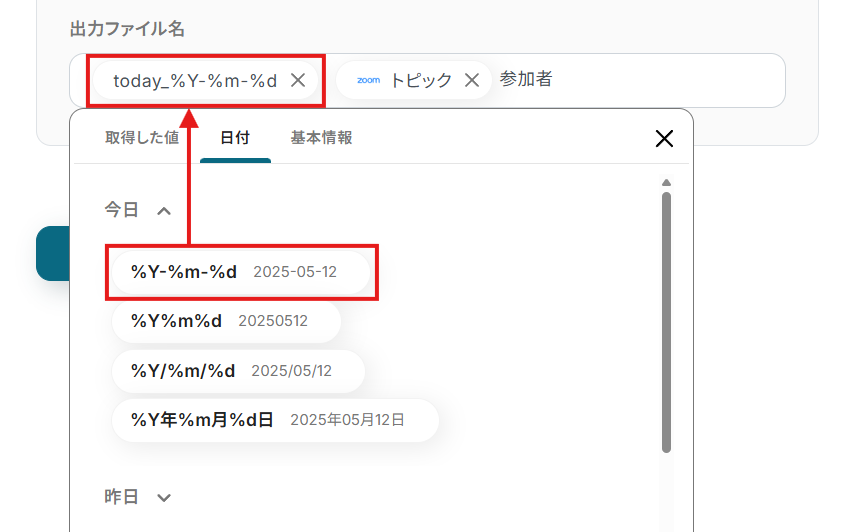Click the scrollbar up arrow
Screen dimensions: 859x532
666,183
